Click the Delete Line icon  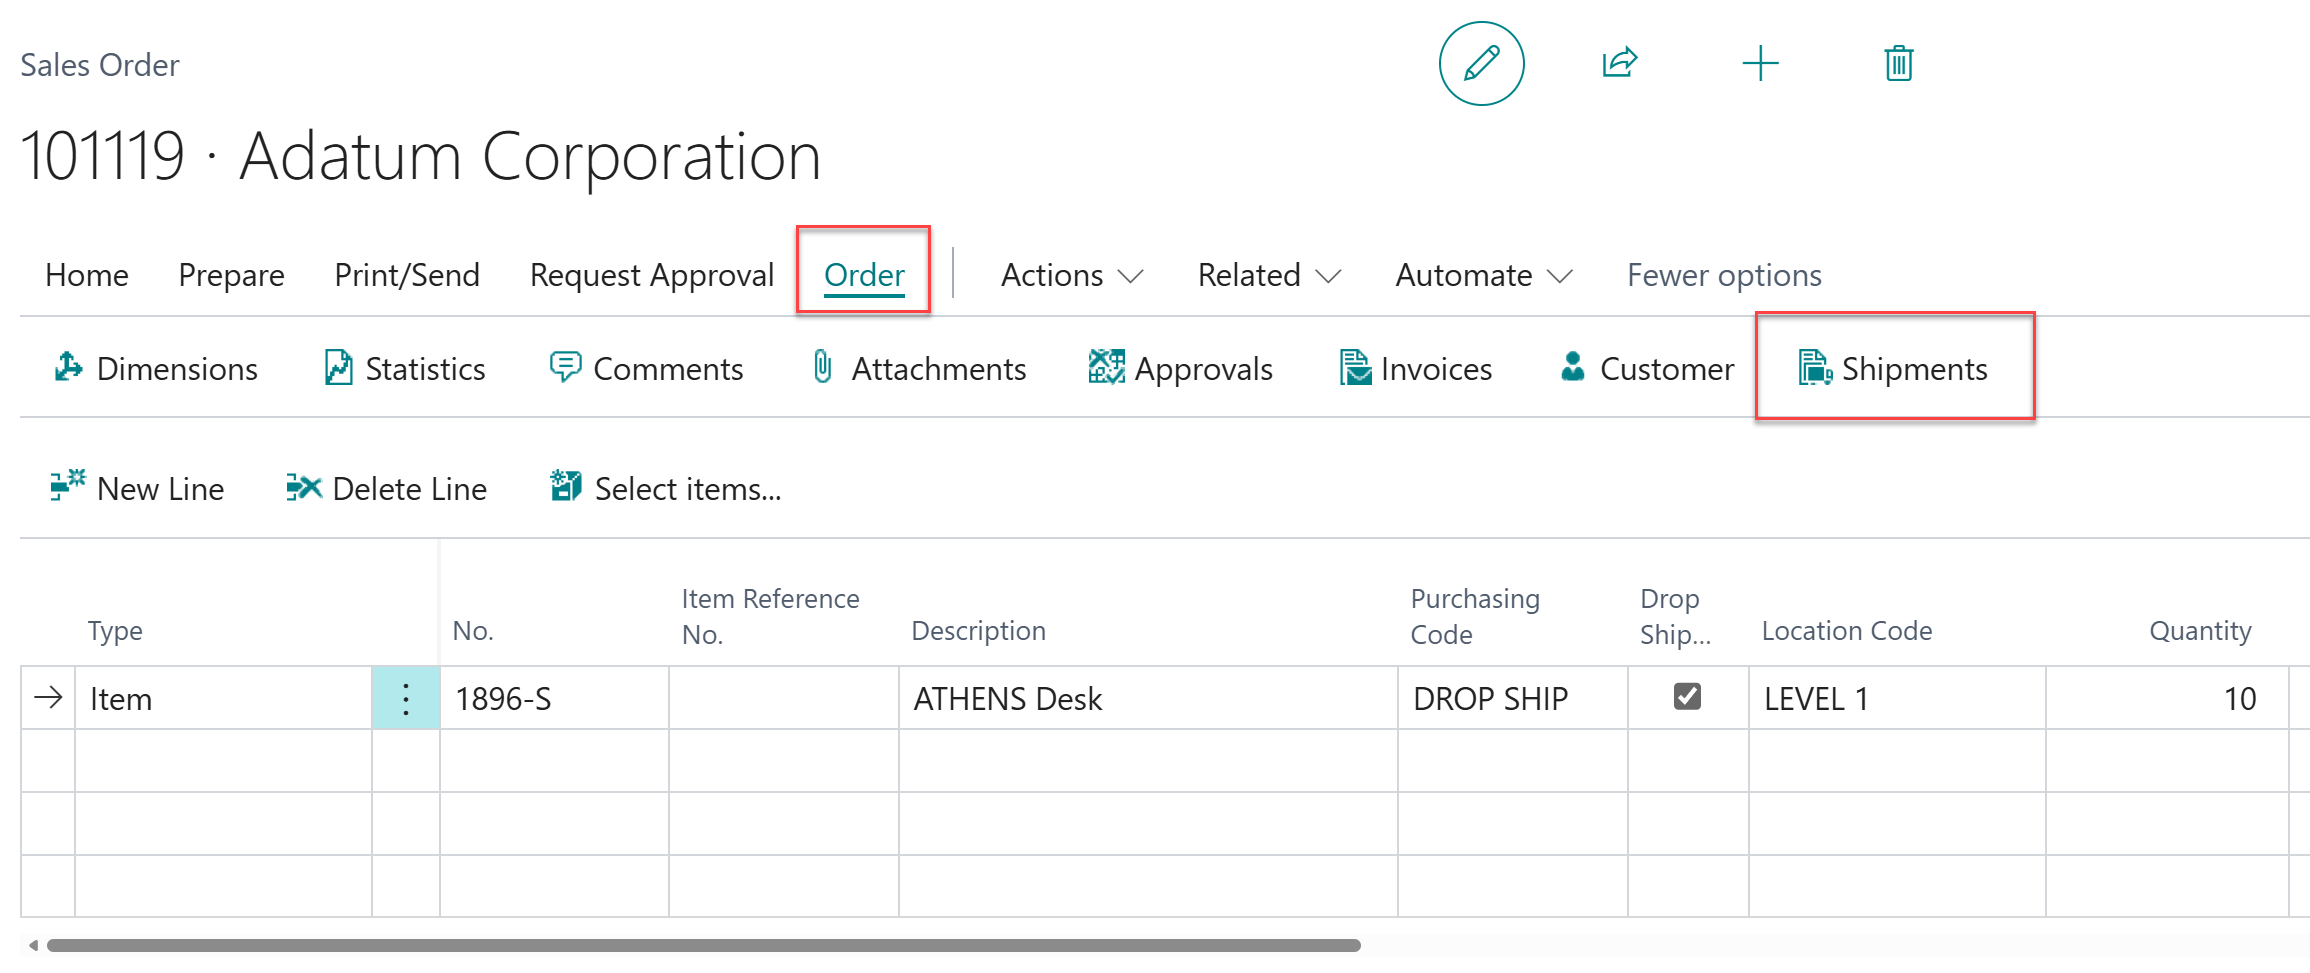pos(303,487)
